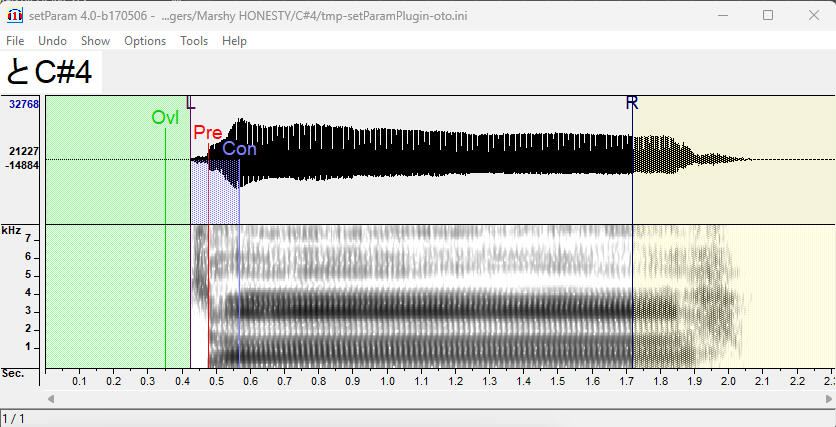Screen dimensions: 836x427
Task: Click the spectrogram at the 1.0 second mark
Action: (x=388, y=300)
